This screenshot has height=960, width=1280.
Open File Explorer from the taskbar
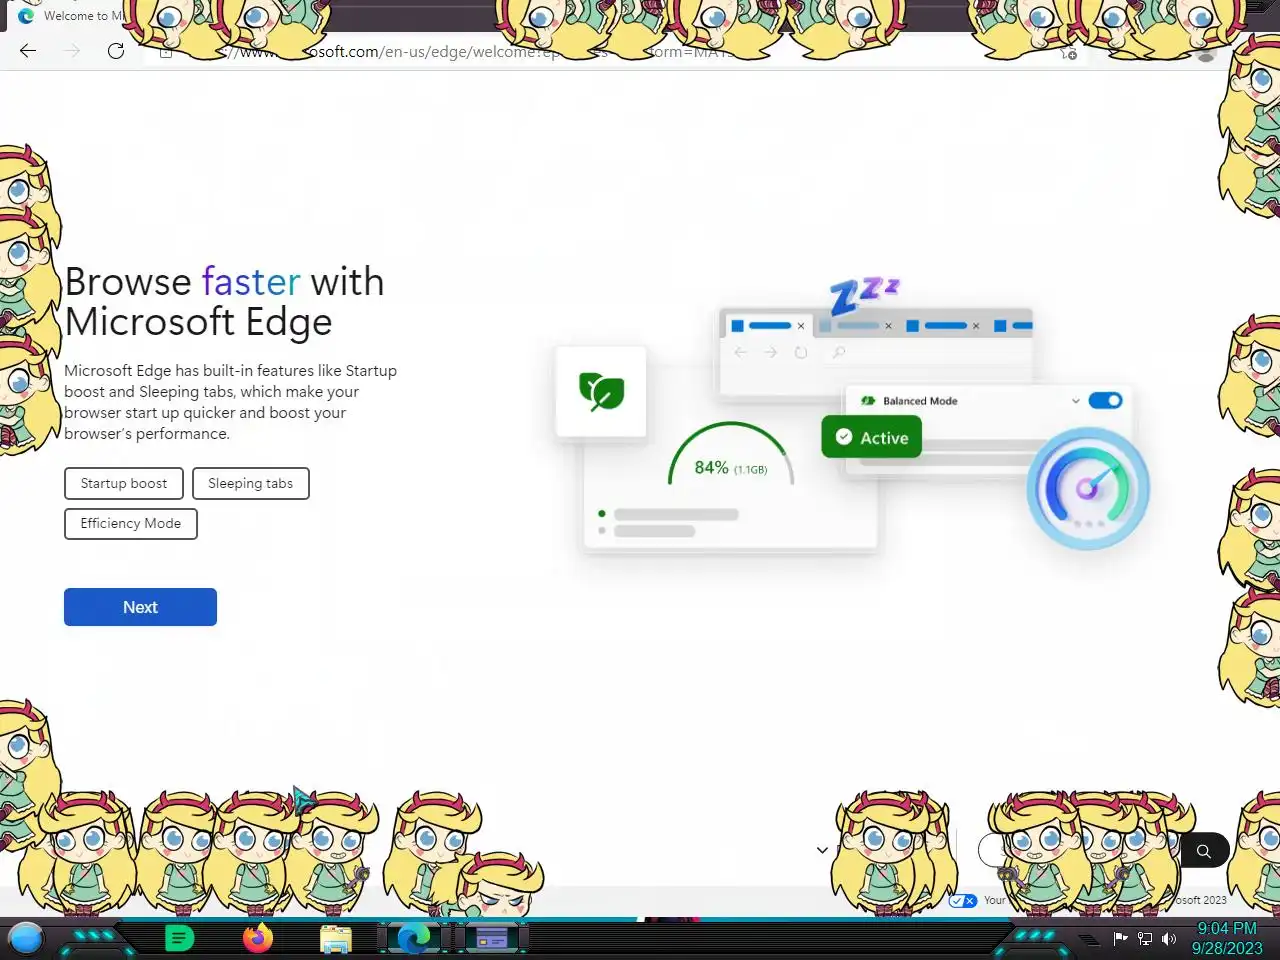coord(336,939)
